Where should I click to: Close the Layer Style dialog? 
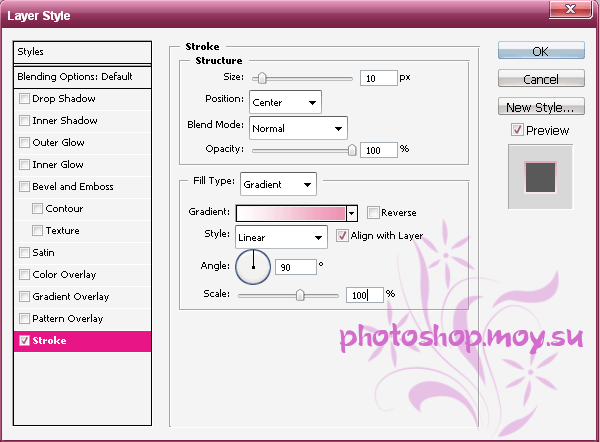coord(571,9)
